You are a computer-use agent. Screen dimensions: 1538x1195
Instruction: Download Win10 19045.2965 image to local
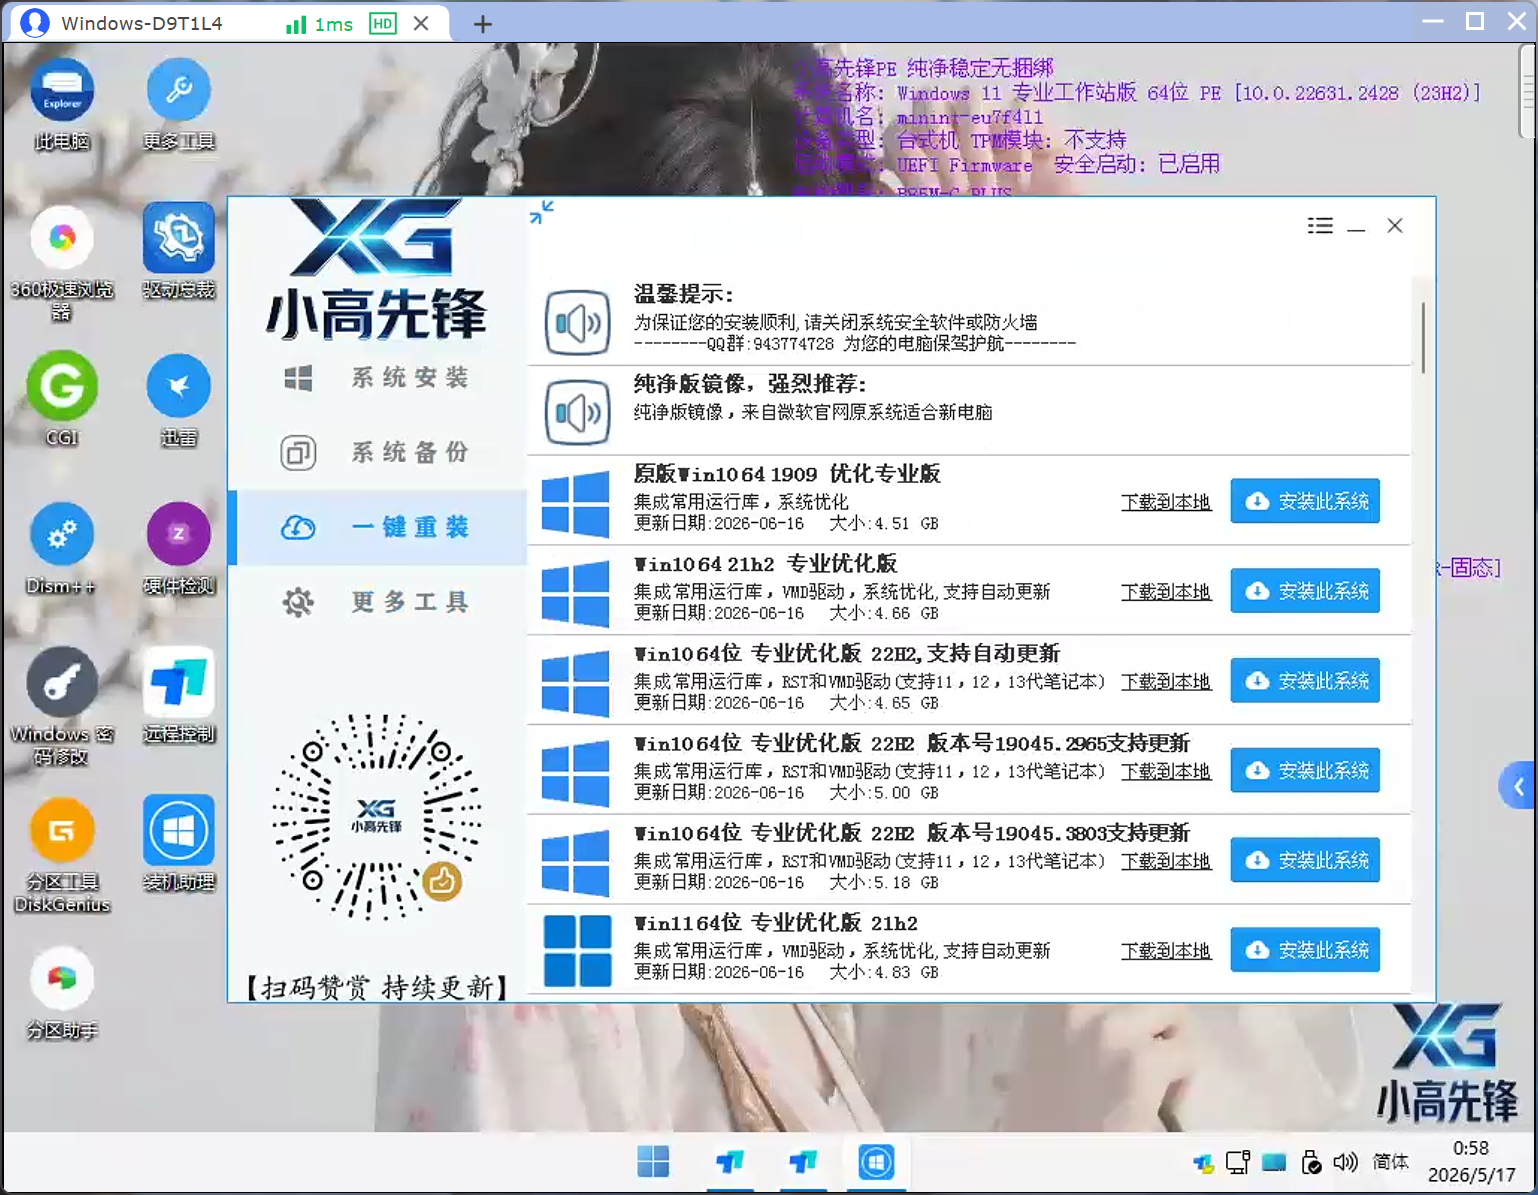[1166, 772]
